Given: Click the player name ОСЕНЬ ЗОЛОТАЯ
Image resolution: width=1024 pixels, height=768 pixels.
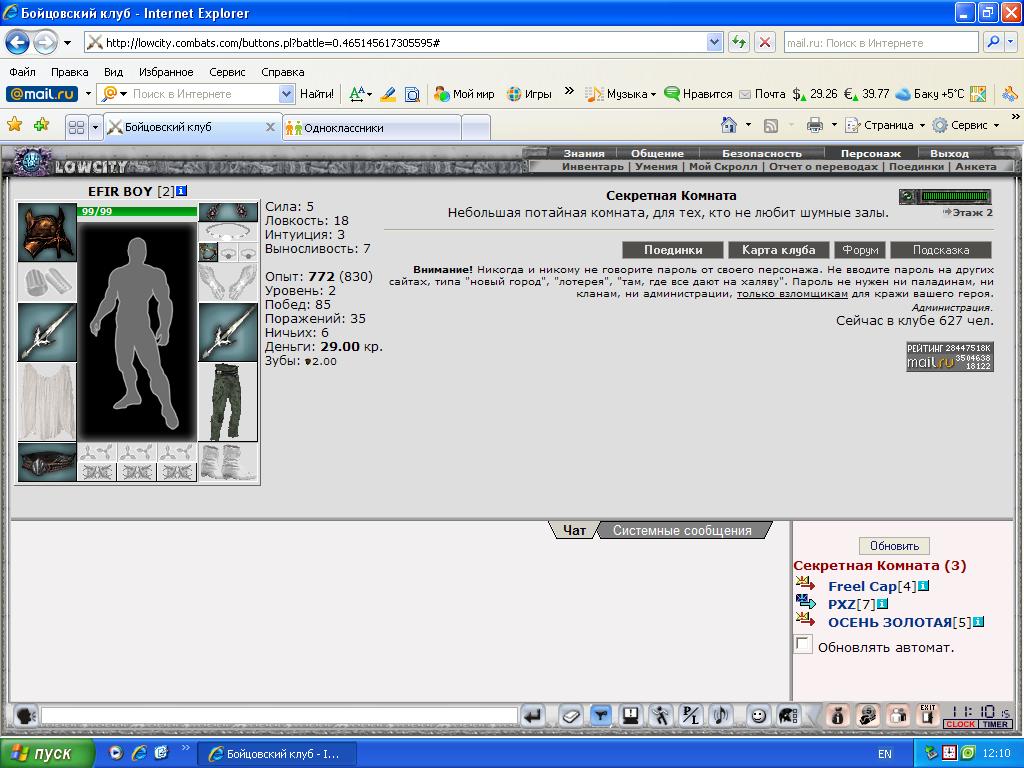Looking at the screenshot, I should [889, 622].
